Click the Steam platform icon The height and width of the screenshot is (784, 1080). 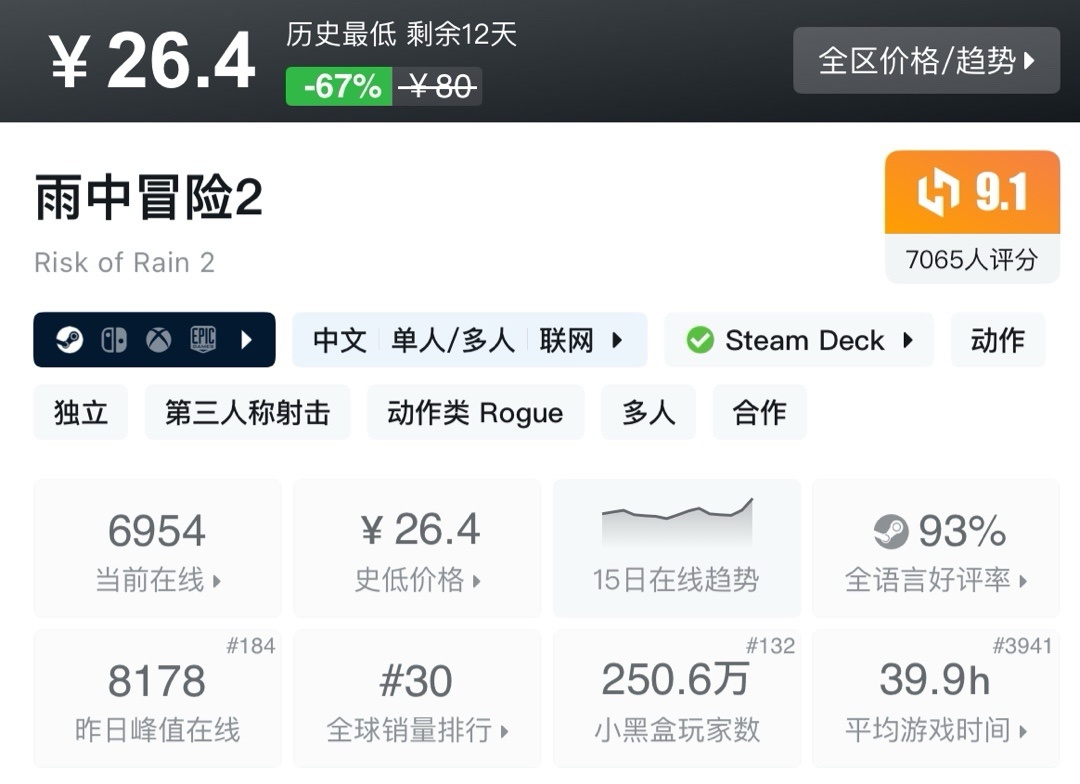pos(70,340)
